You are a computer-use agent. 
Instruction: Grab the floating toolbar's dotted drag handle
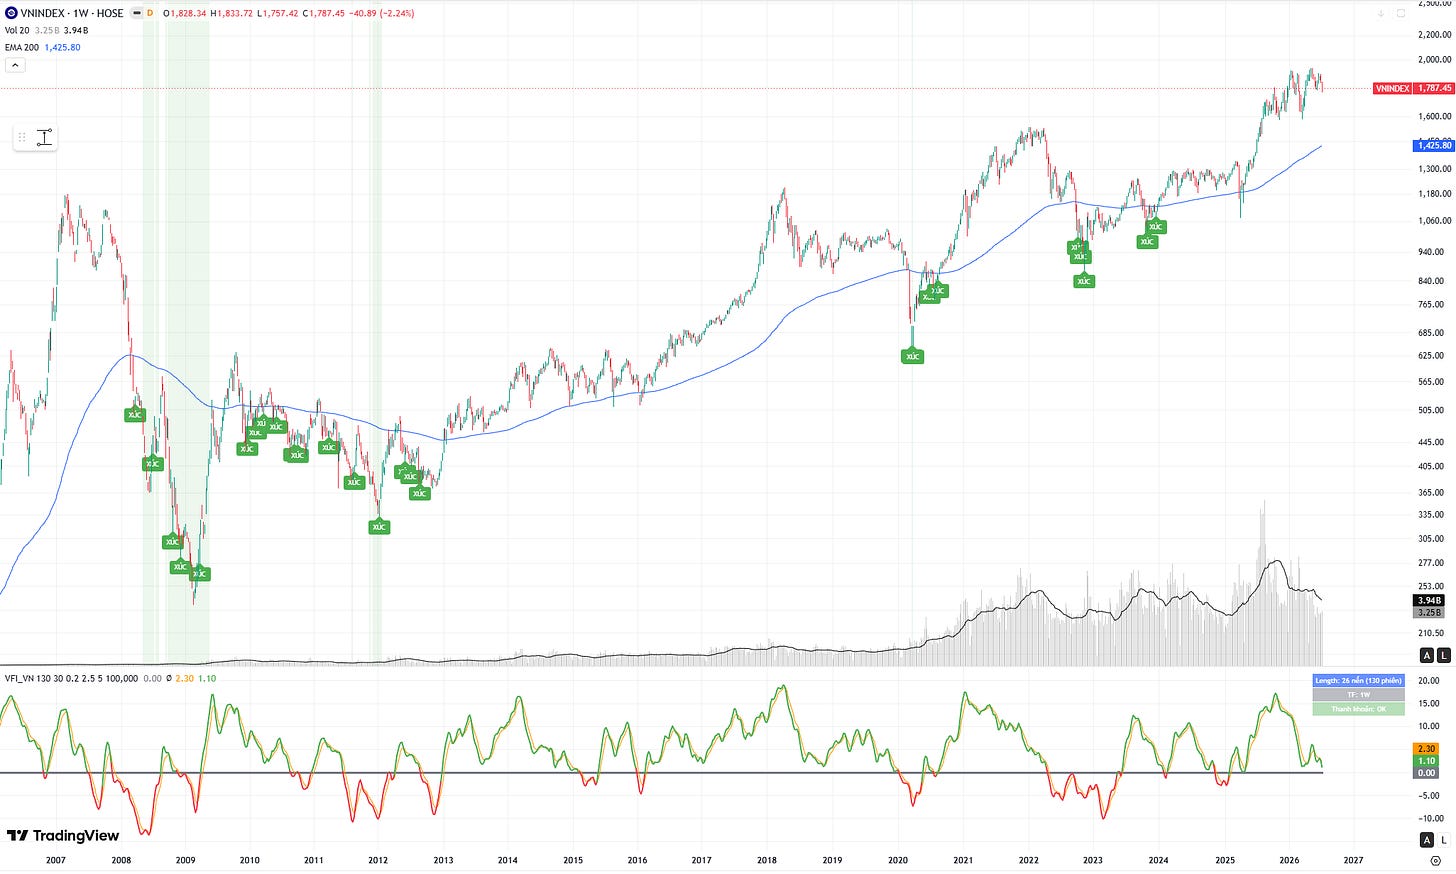click(22, 137)
